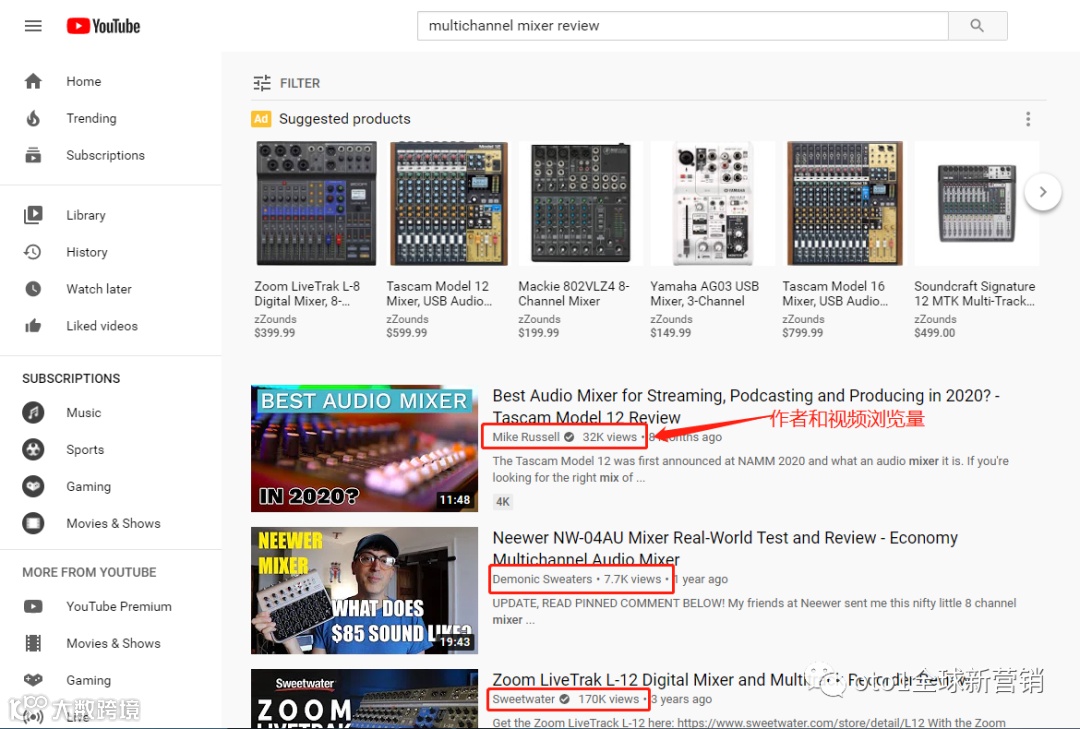
Task: Click Mike Russell's verified checkmark badge
Action: tap(569, 437)
